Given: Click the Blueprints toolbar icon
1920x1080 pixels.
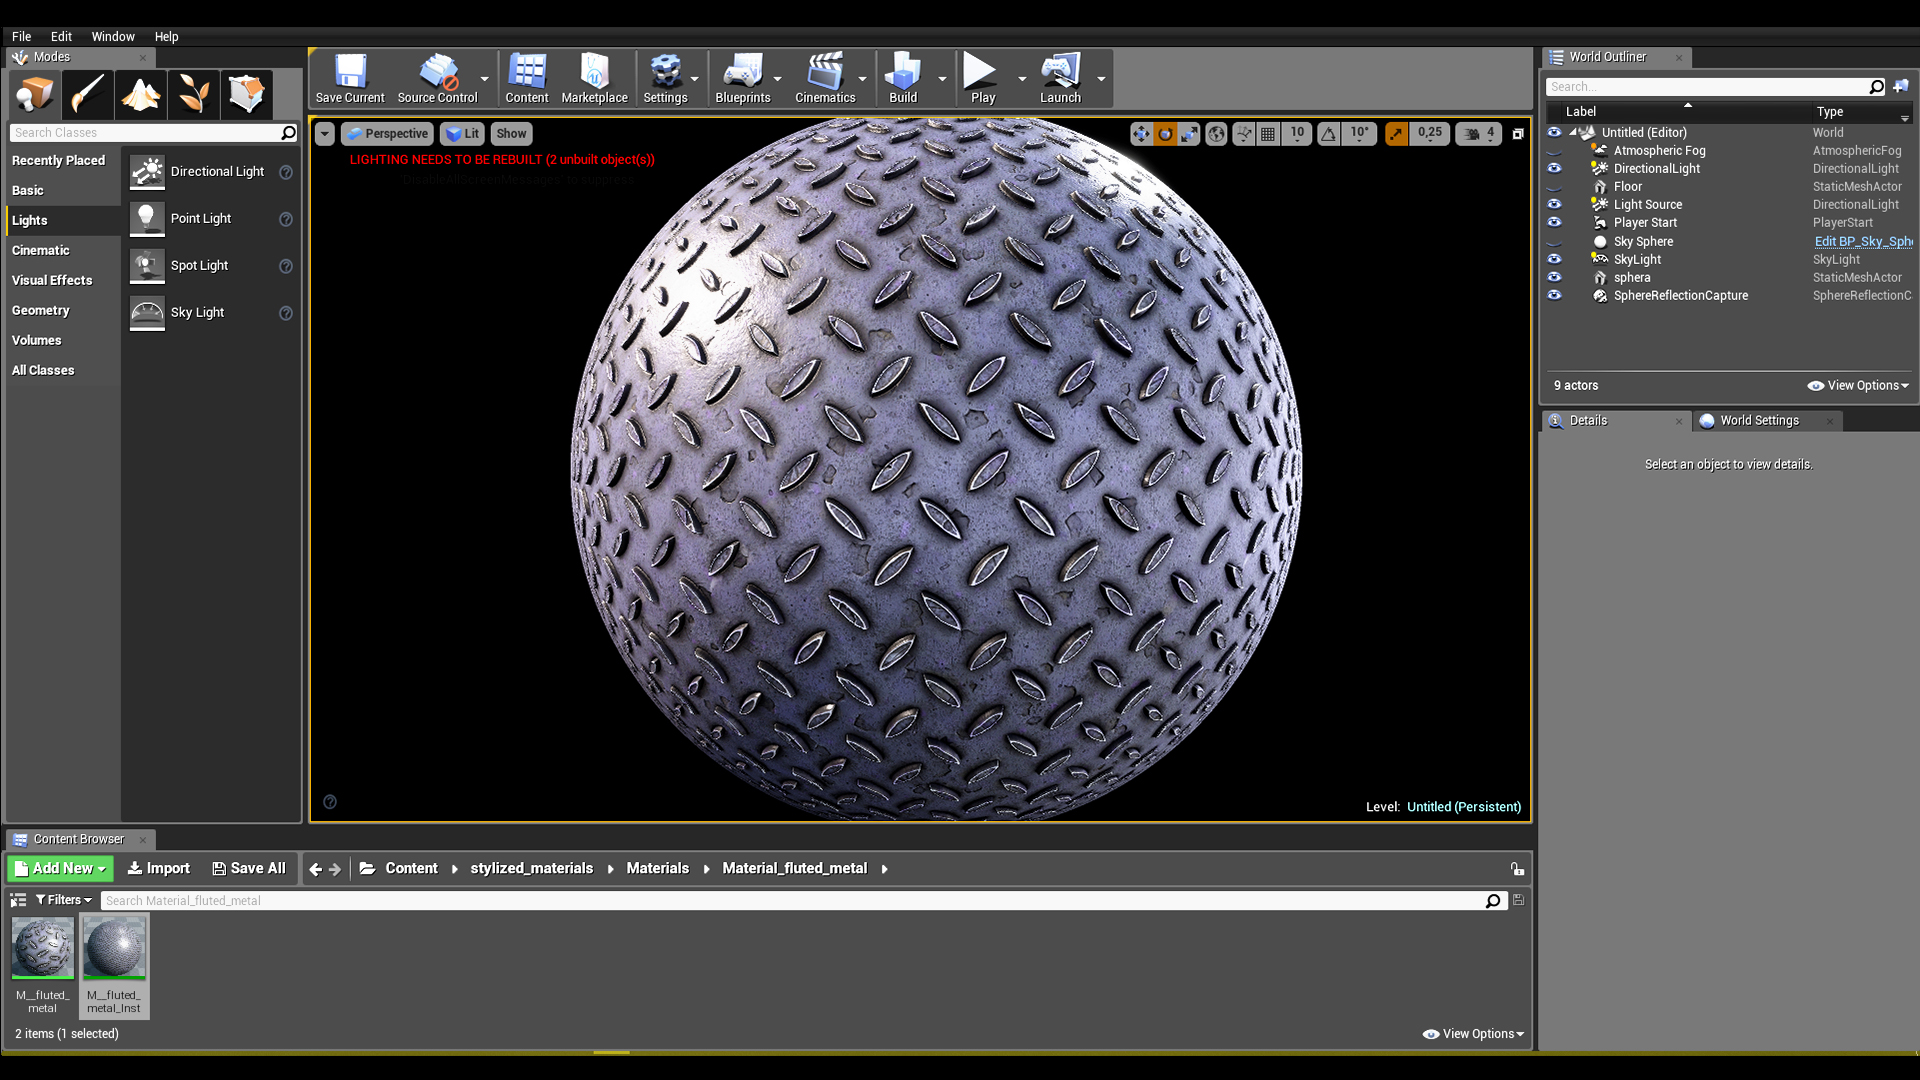Looking at the screenshot, I should pos(742,79).
